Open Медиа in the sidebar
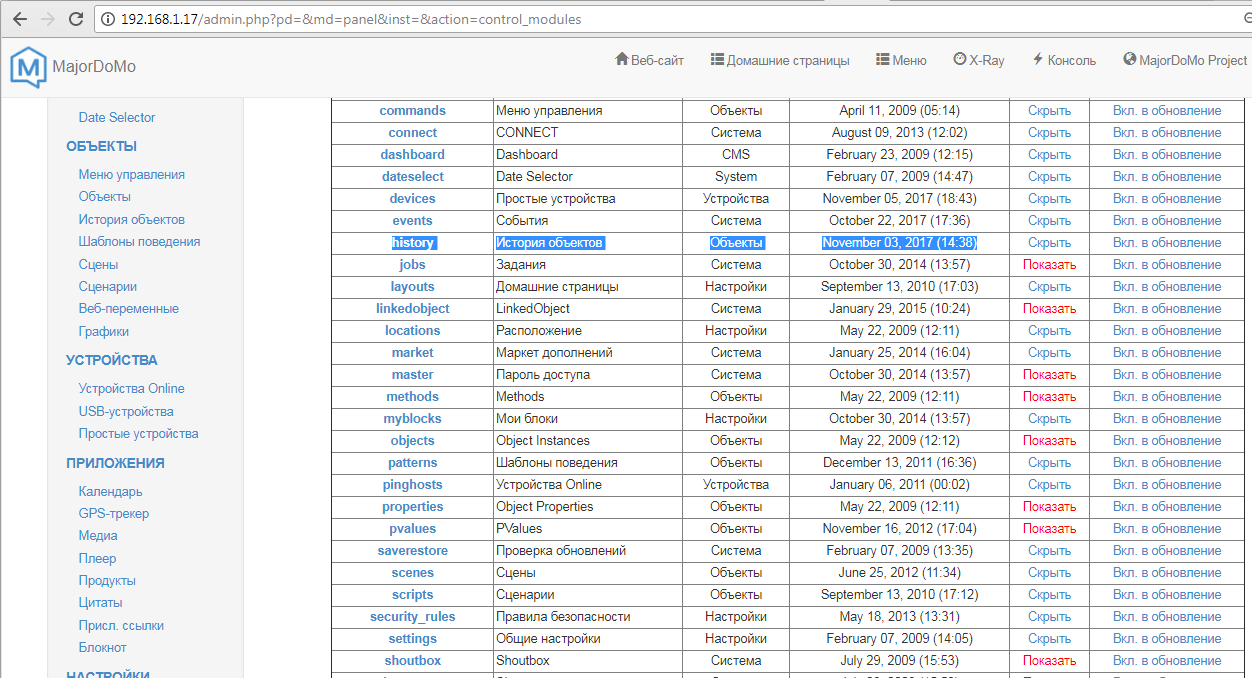This screenshot has height=678, width=1252. (98, 535)
